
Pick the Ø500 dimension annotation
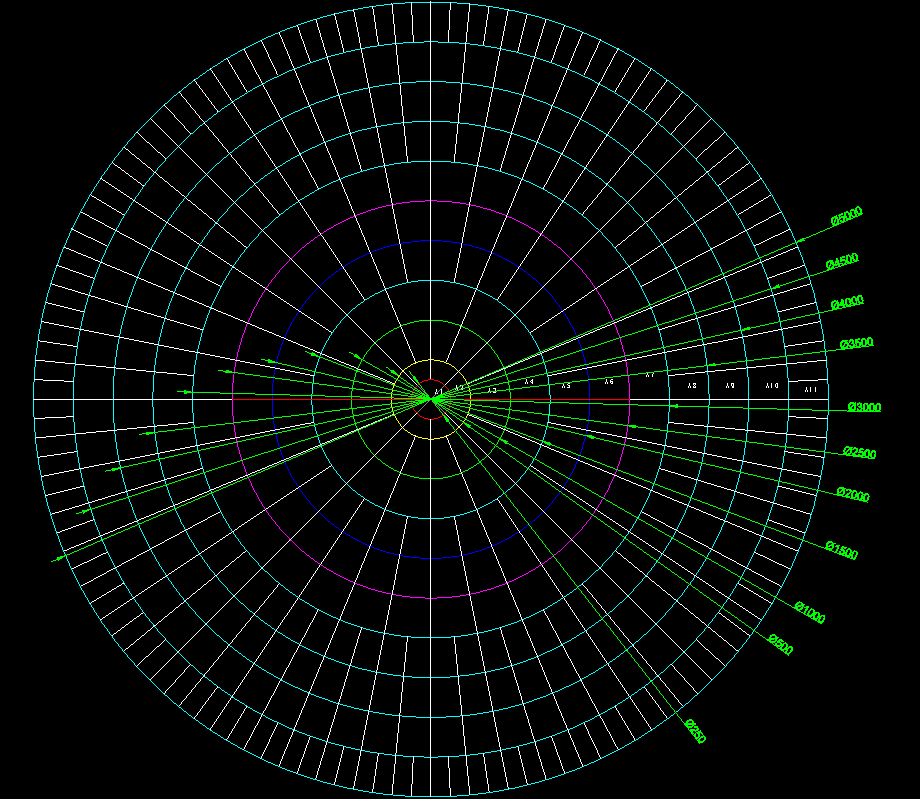780,645
